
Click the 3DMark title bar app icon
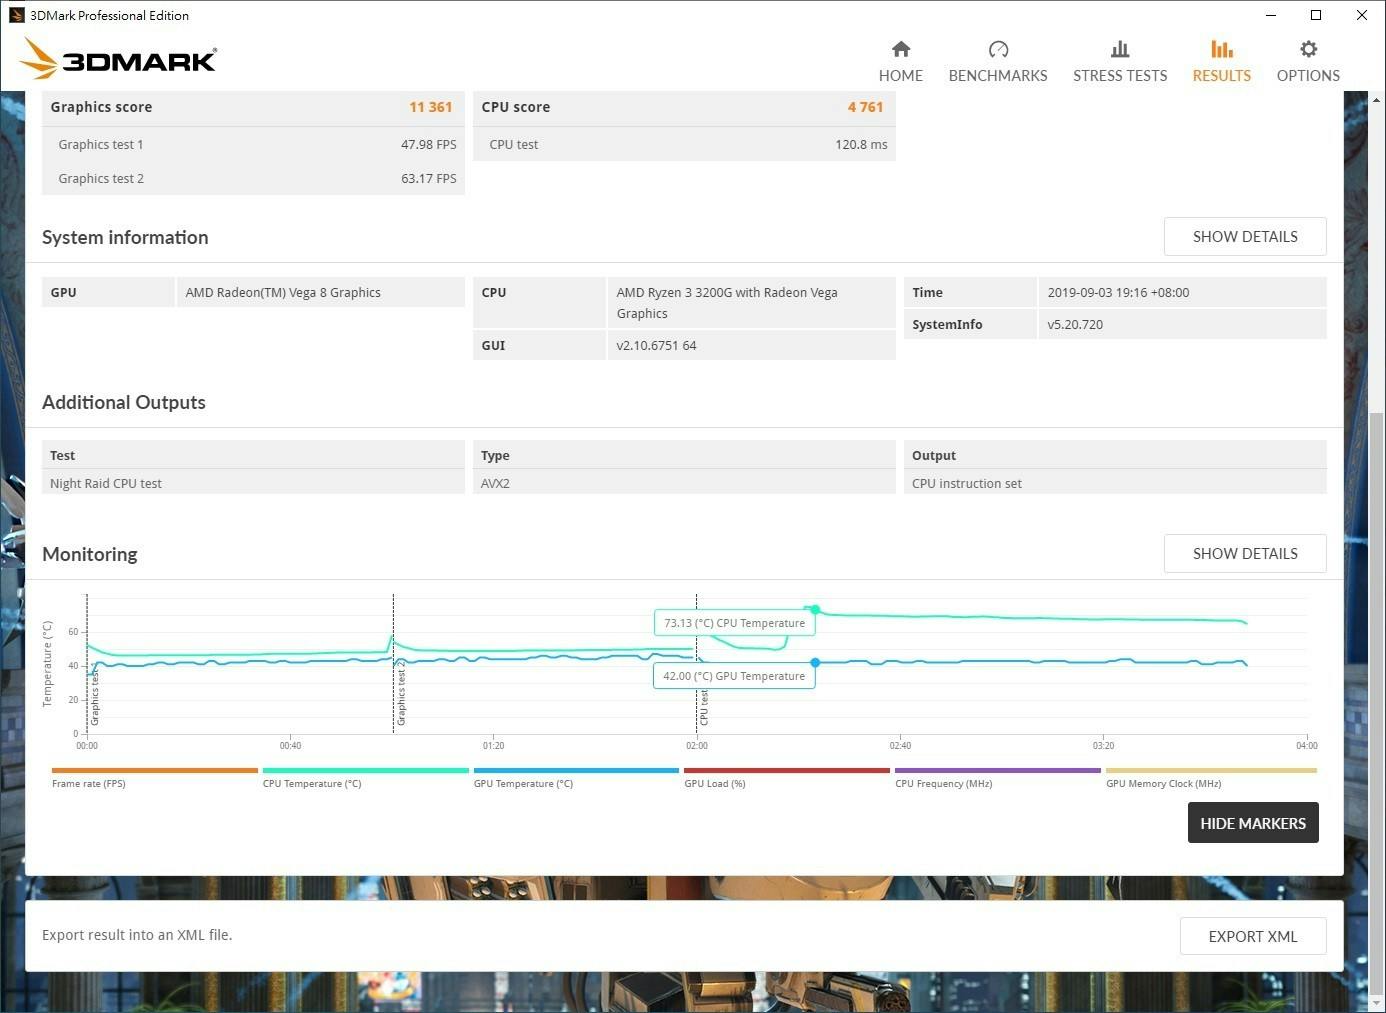pos(15,15)
